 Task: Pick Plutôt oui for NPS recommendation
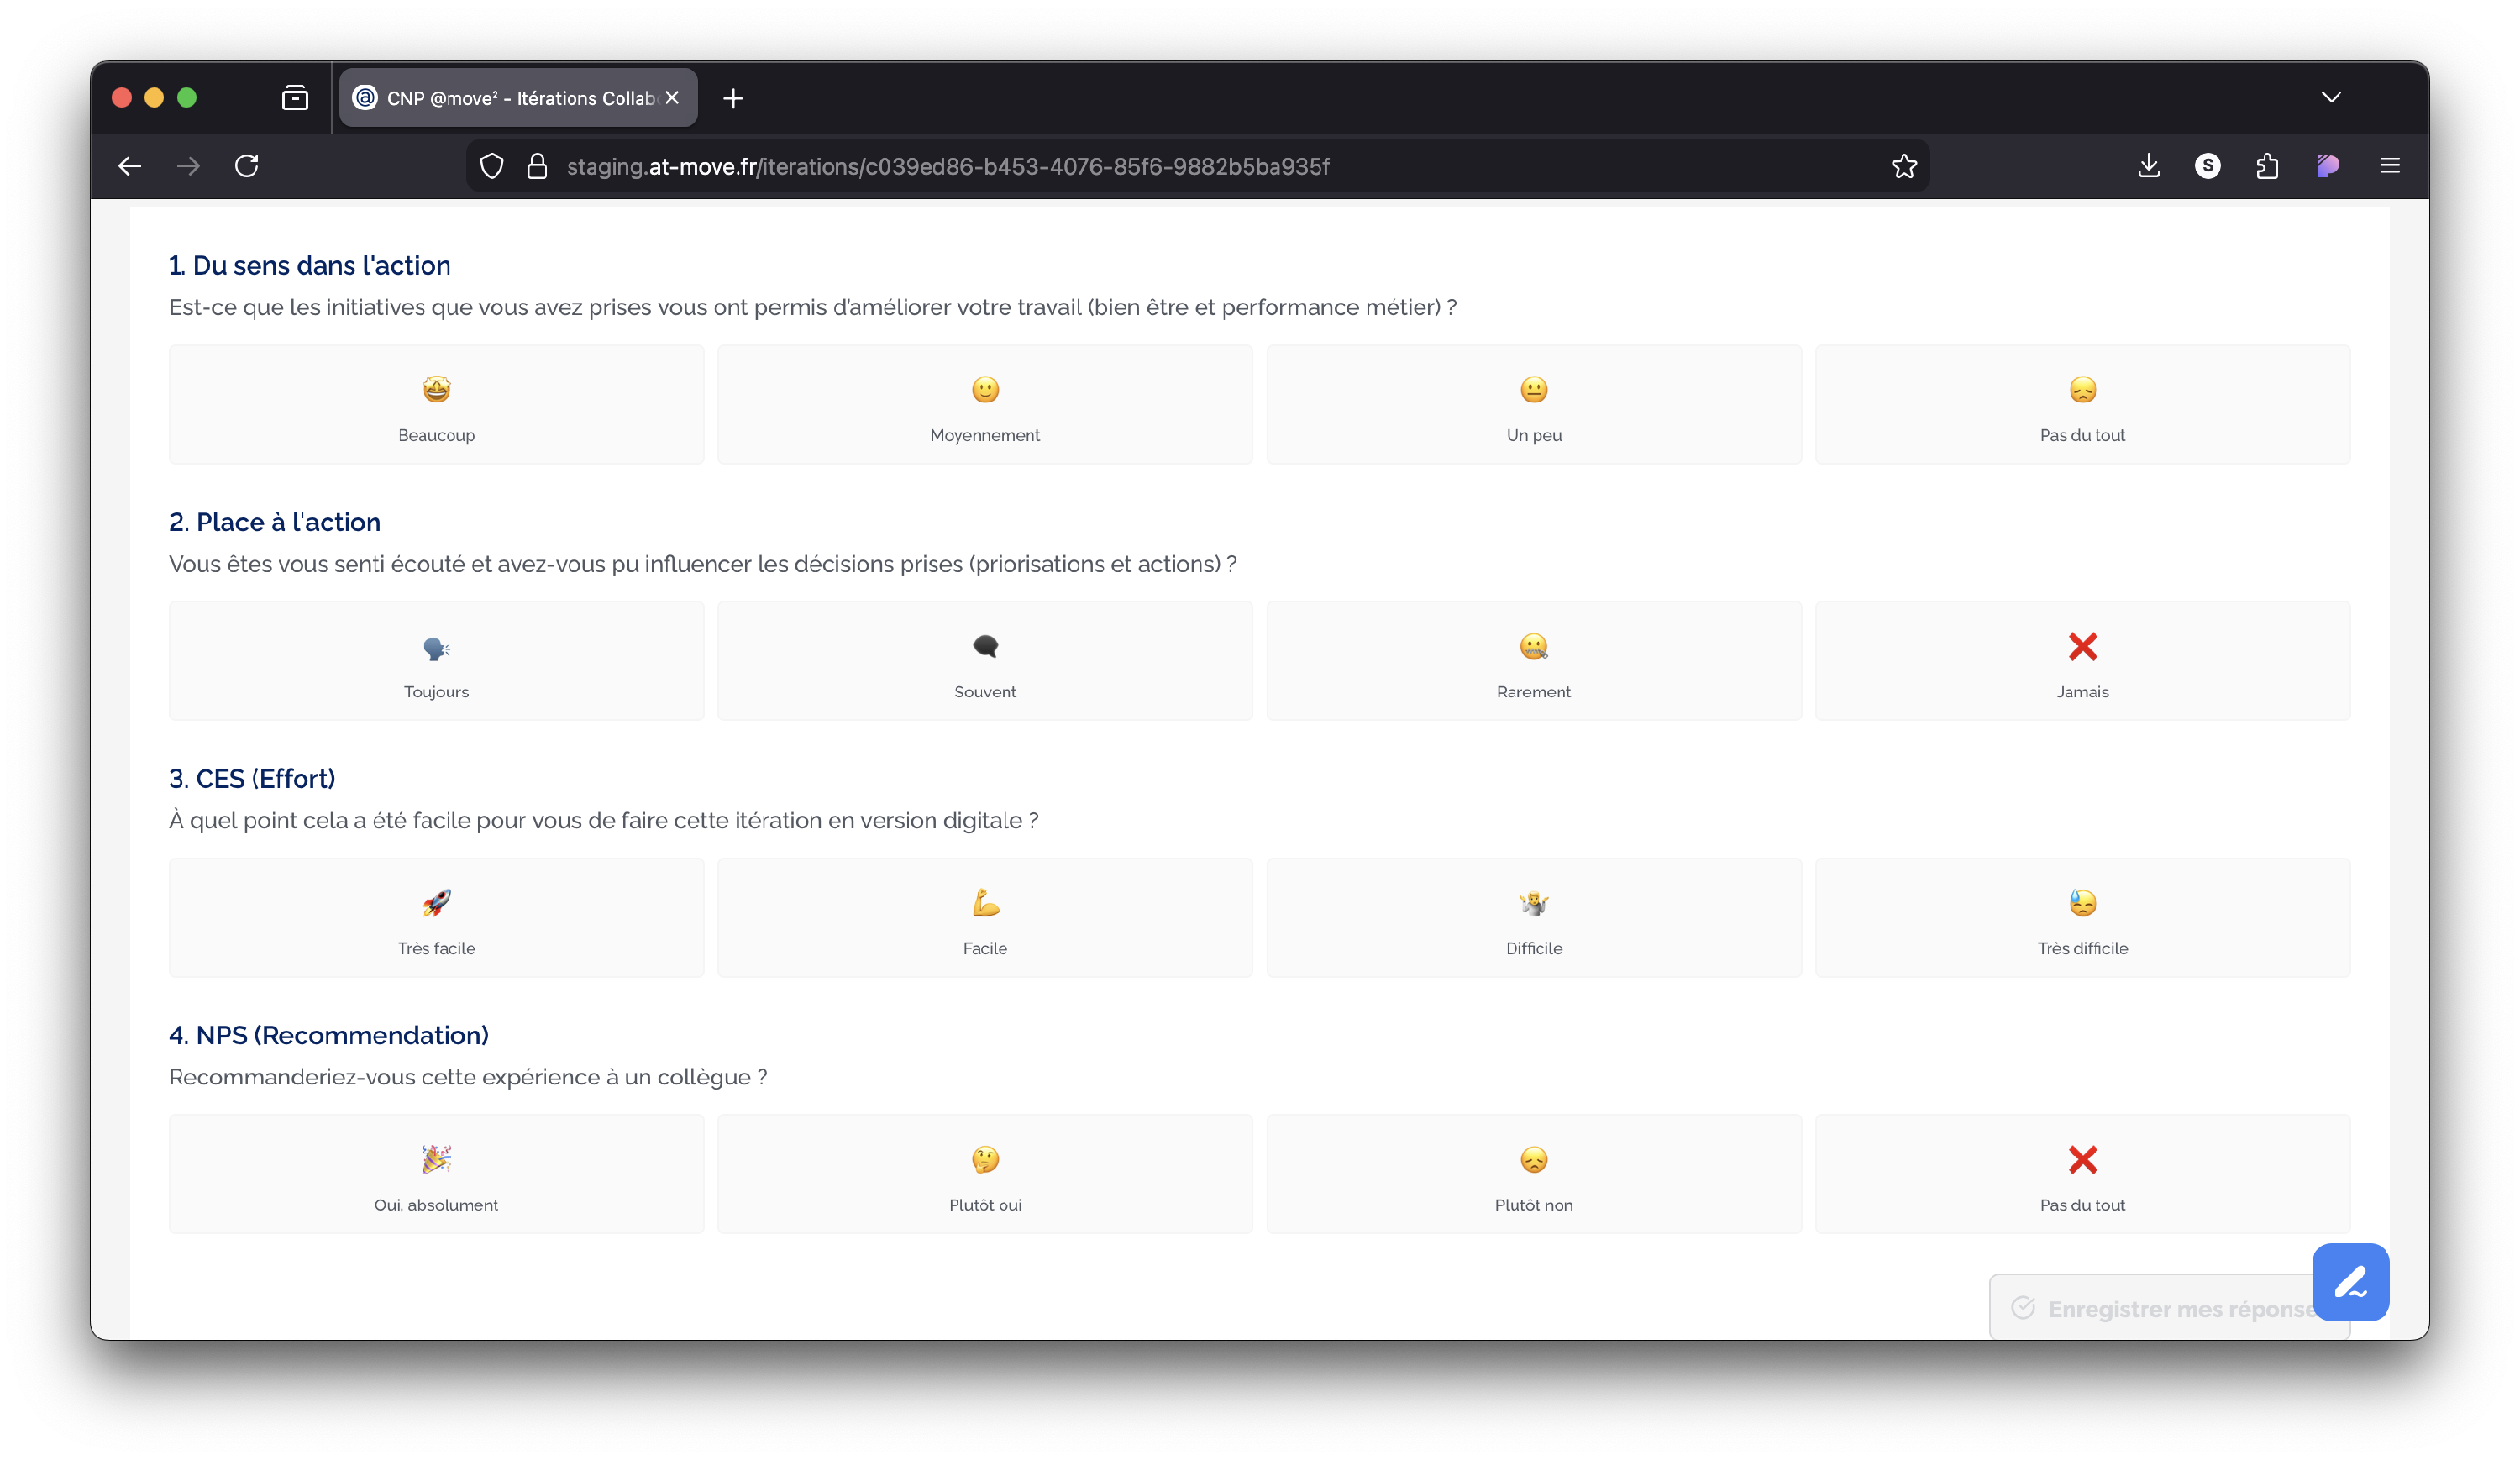[984, 1174]
